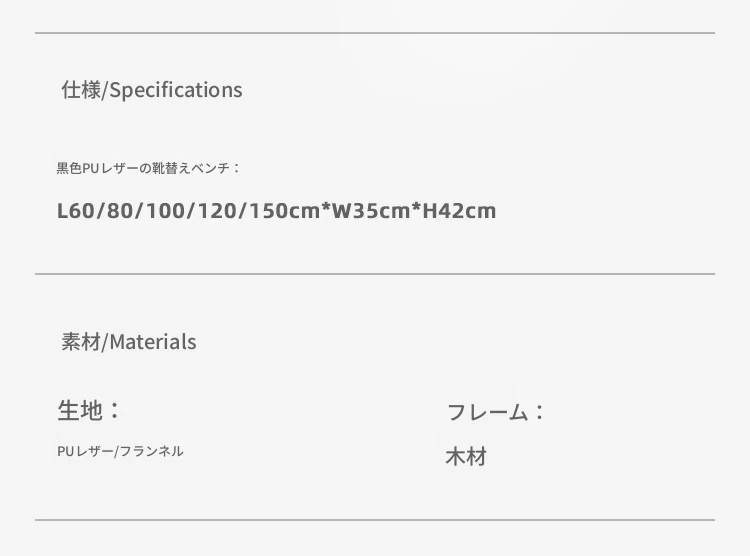Click the 仕様/Specifications heading
750x556 pixels.
(x=152, y=90)
